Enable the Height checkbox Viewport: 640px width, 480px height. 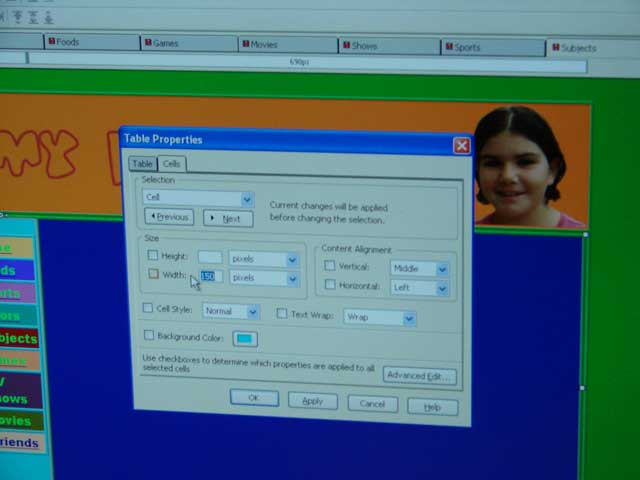[x=153, y=256]
